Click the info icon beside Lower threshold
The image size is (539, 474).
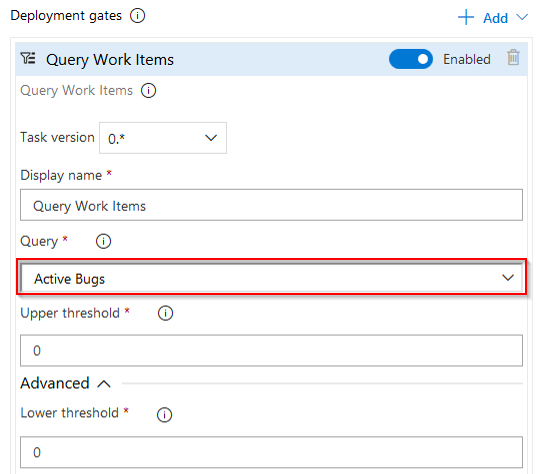point(164,415)
